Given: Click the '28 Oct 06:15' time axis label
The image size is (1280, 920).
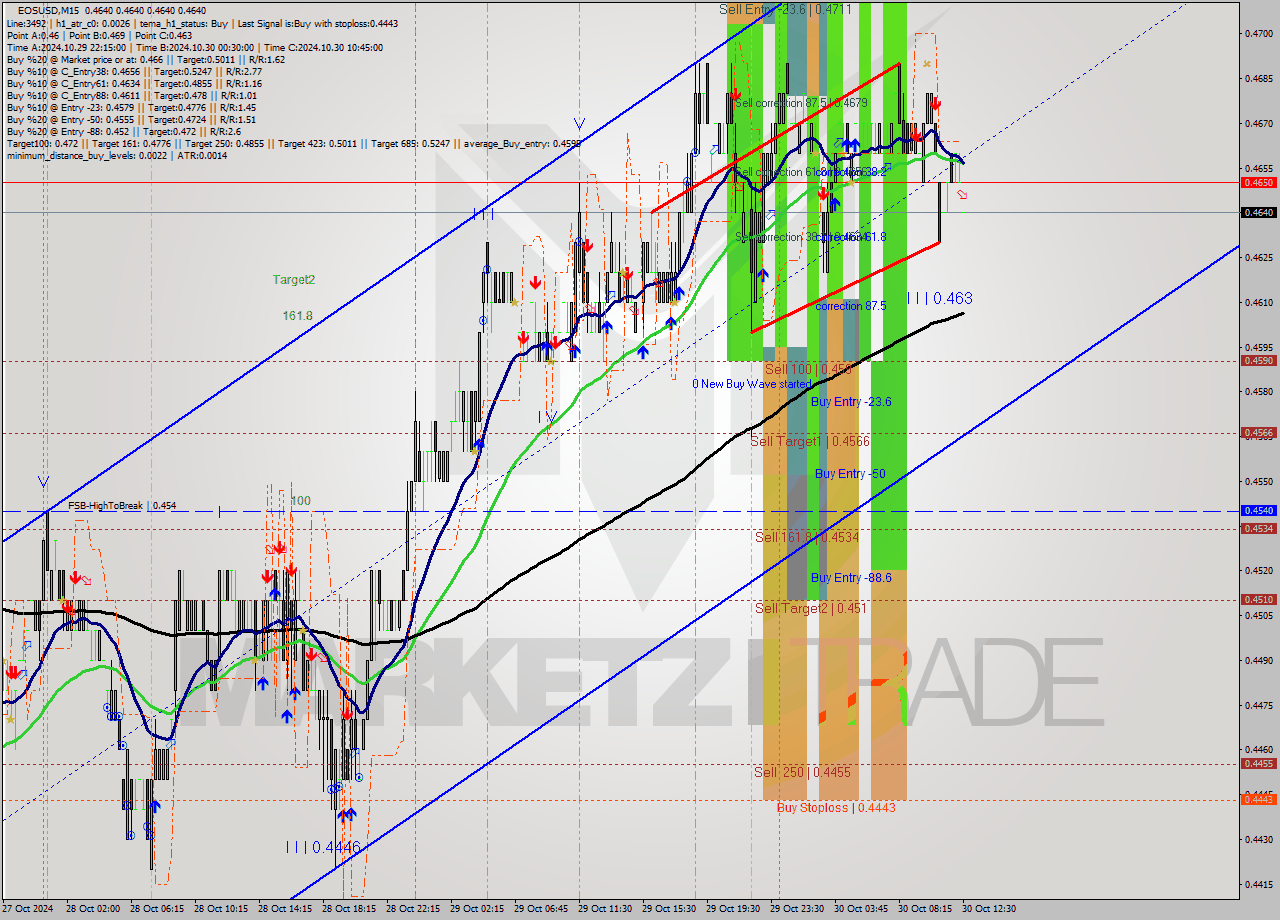Looking at the screenshot, I should point(157,909).
